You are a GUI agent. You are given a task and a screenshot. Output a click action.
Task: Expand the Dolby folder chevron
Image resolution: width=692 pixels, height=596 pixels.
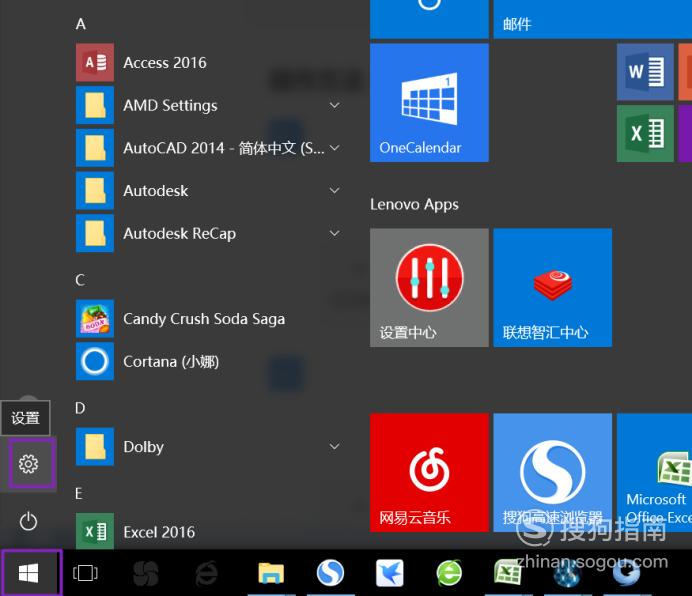pyautogui.click(x=335, y=446)
